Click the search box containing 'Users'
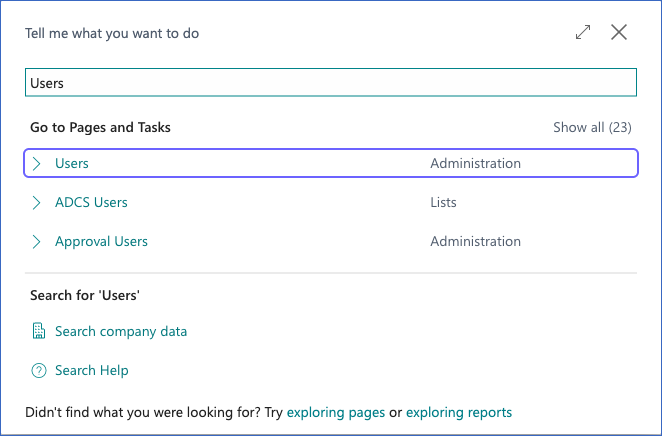662x436 pixels. (x=331, y=83)
